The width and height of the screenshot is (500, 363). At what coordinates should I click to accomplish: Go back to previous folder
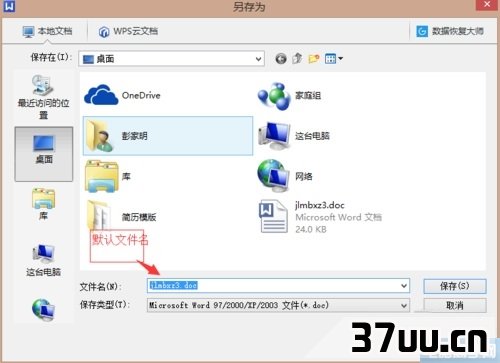(281, 59)
